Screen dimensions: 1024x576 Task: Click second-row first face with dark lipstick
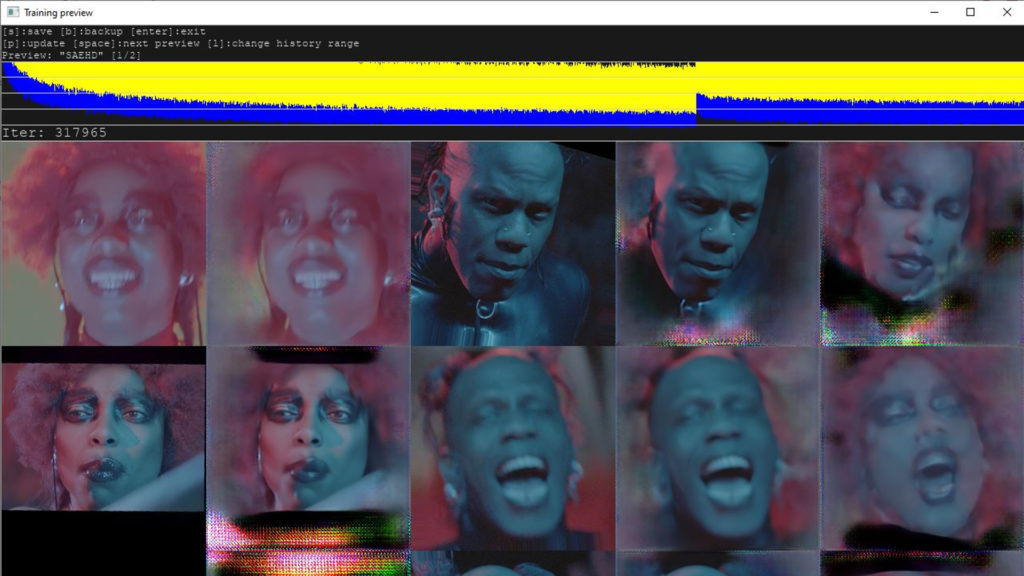tap(104, 448)
